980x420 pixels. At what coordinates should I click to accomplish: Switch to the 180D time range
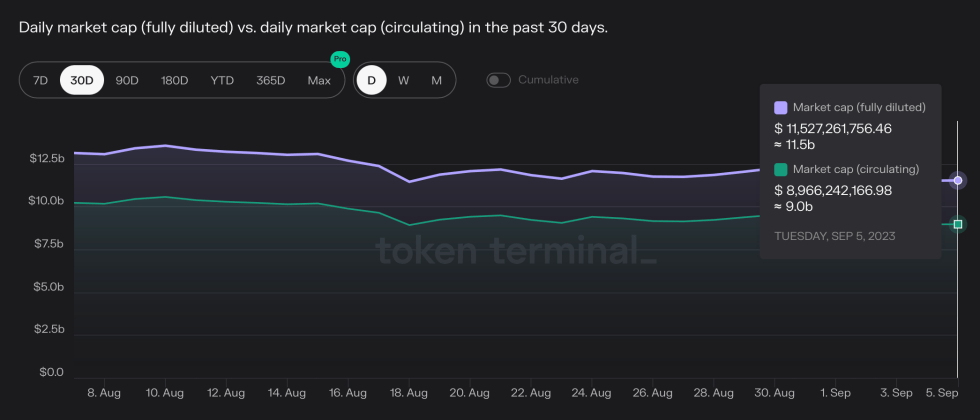coord(175,80)
